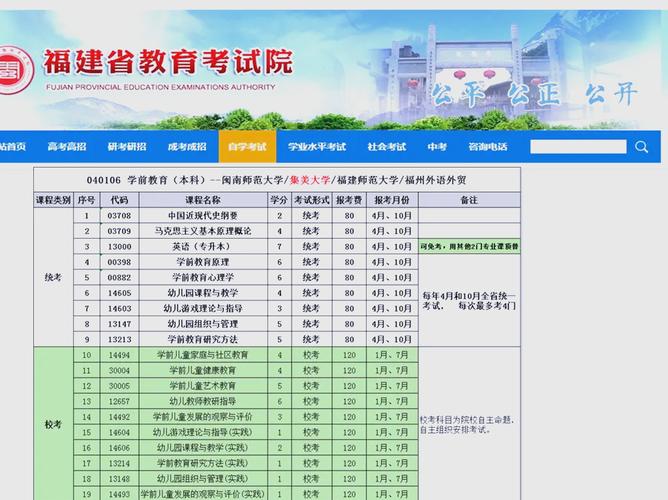Select course 学前教育研究方法 in 统考 rows
The image size is (668, 500).
pyautogui.click(x=203, y=339)
